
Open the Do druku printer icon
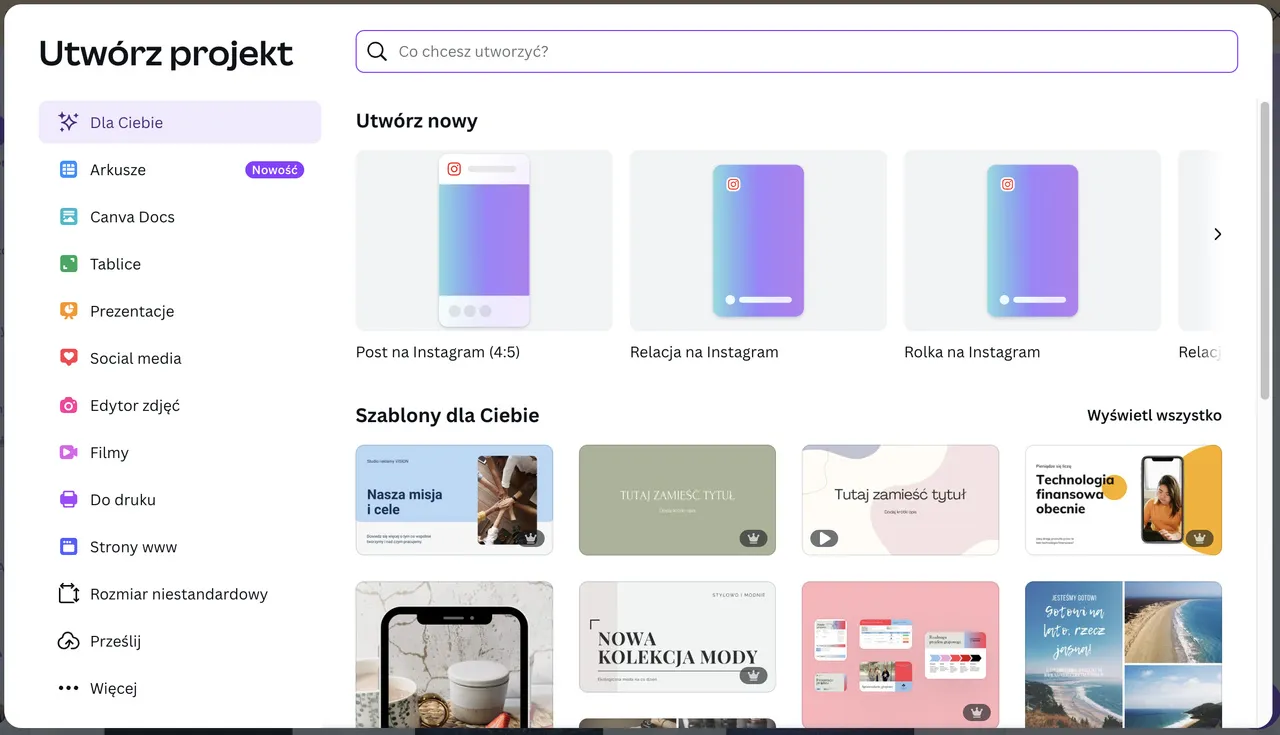68,499
